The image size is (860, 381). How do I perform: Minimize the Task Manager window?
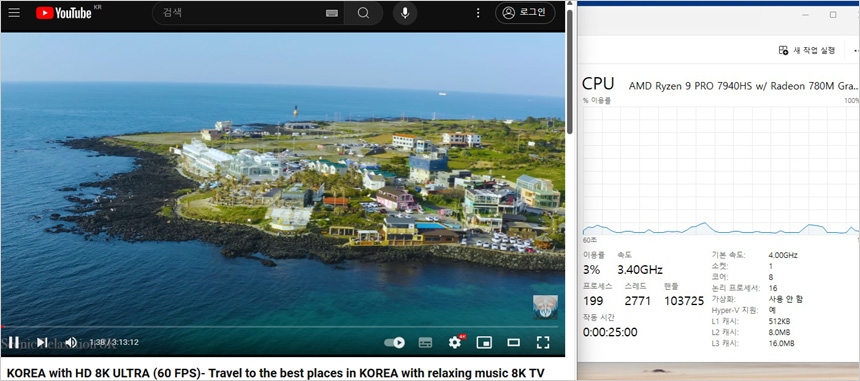pos(807,15)
